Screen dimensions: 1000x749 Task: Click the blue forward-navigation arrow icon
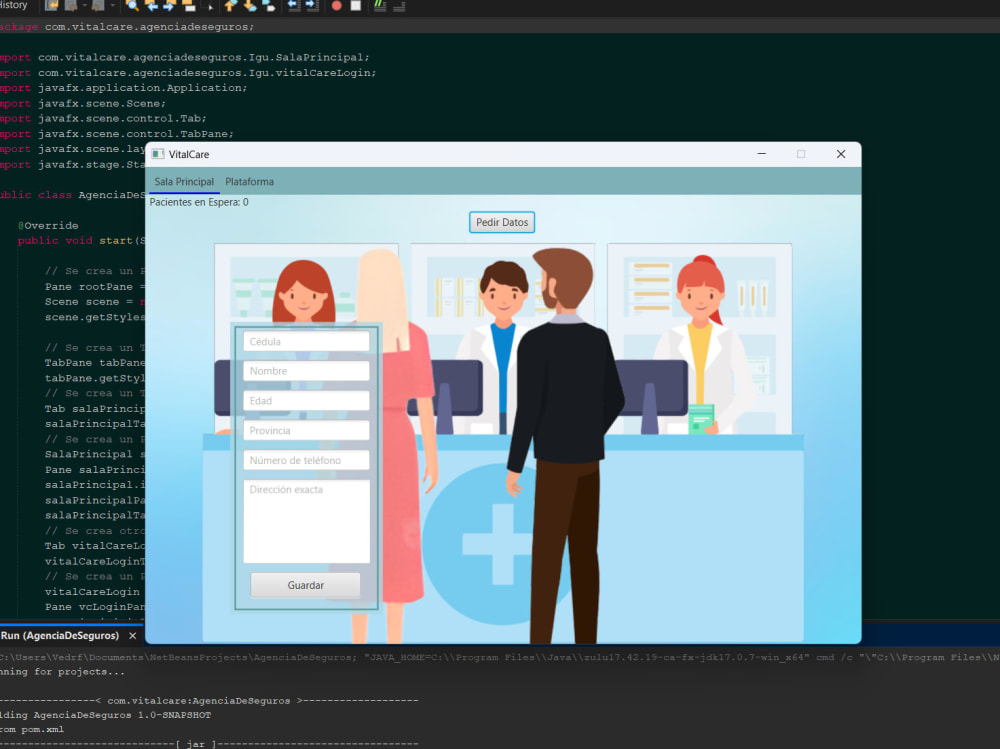[x=170, y=6]
